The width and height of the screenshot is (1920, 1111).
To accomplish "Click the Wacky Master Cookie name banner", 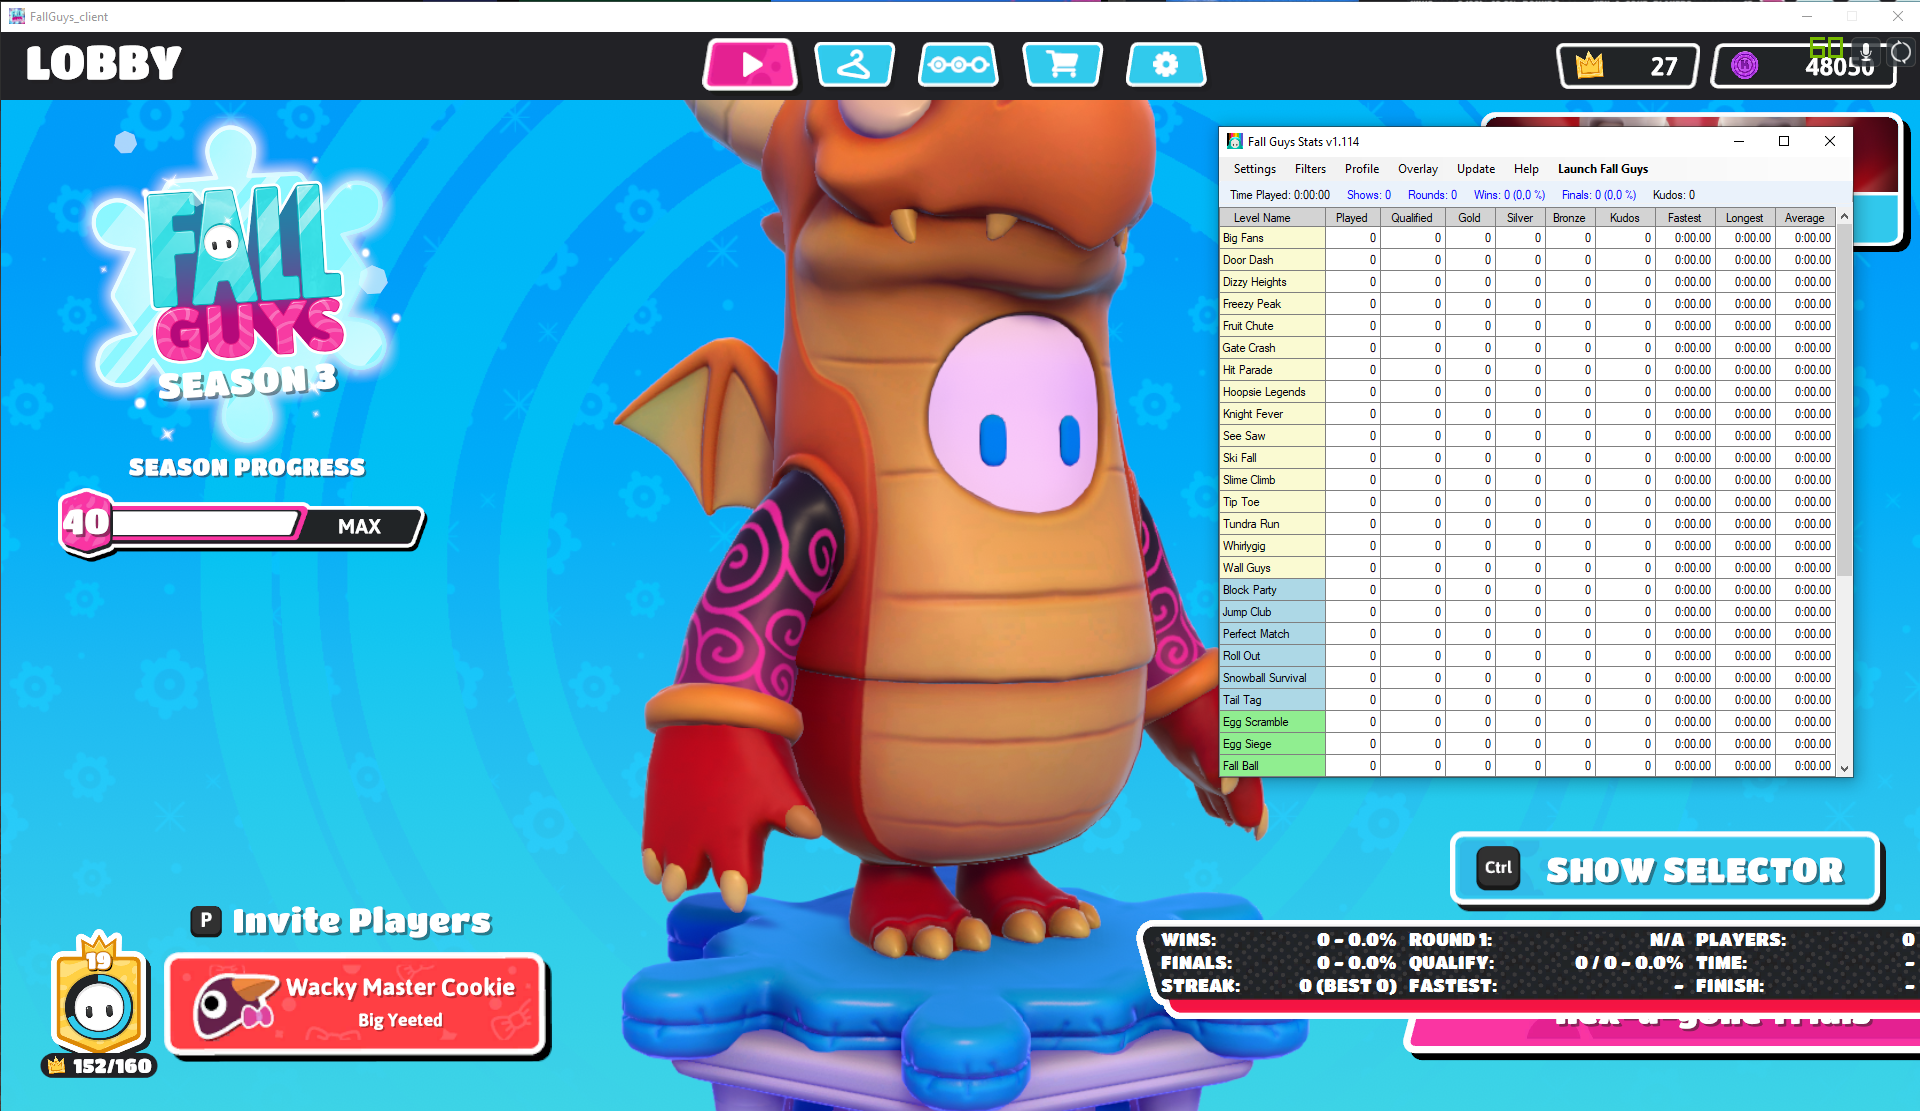I will [356, 1003].
